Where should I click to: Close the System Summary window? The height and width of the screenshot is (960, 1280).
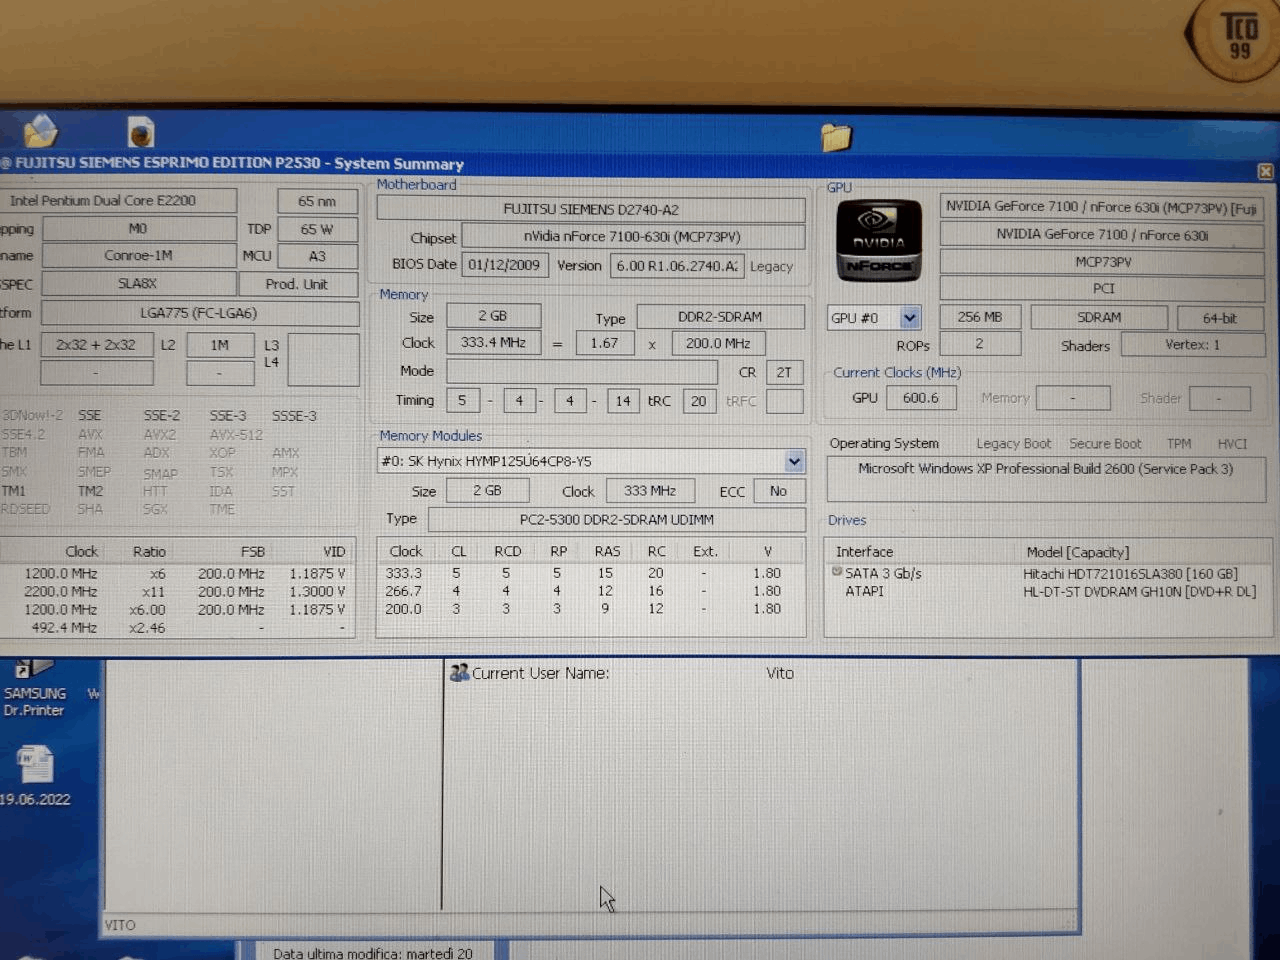(1265, 171)
